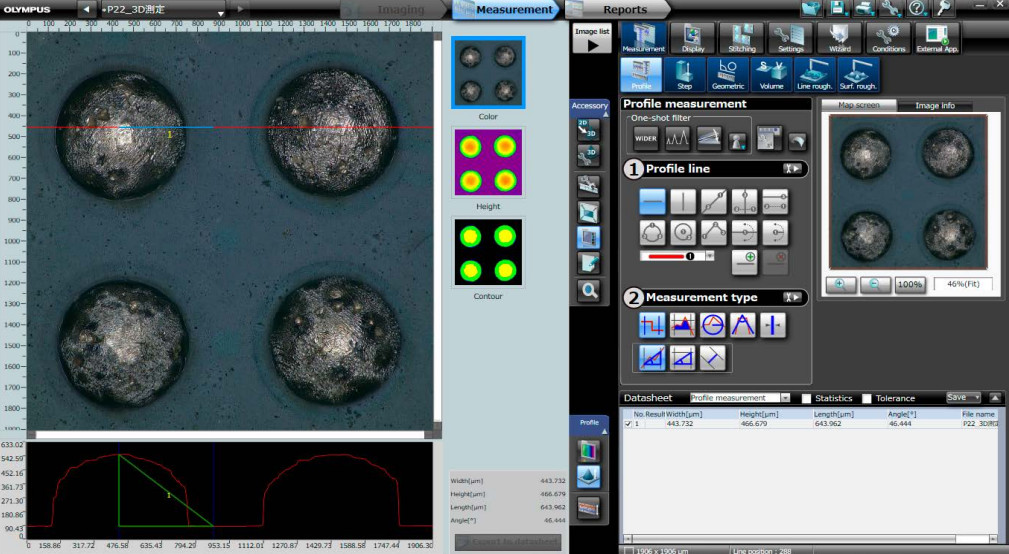This screenshot has height=554, width=1009.
Task: Click the datasheet horizontal scrollbar
Action: point(811,539)
